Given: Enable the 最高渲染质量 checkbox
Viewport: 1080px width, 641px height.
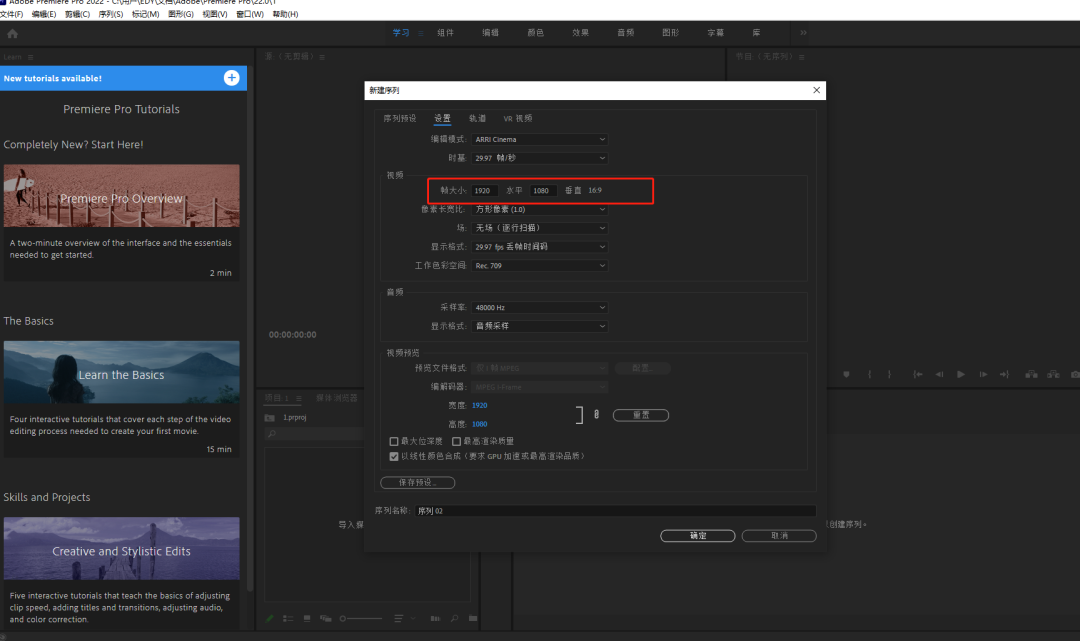Looking at the screenshot, I should (x=456, y=441).
